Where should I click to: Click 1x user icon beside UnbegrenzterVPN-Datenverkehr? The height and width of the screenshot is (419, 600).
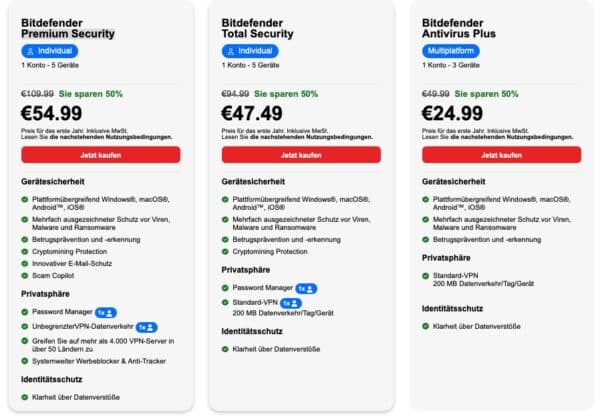click(x=147, y=327)
